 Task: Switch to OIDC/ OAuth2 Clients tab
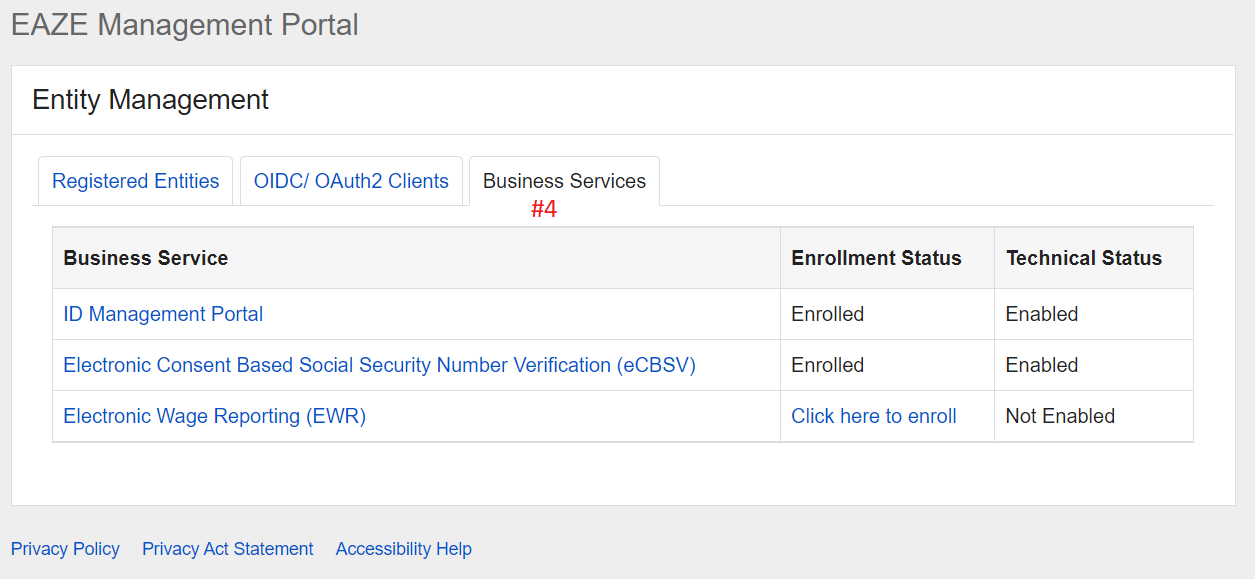click(x=351, y=181)
